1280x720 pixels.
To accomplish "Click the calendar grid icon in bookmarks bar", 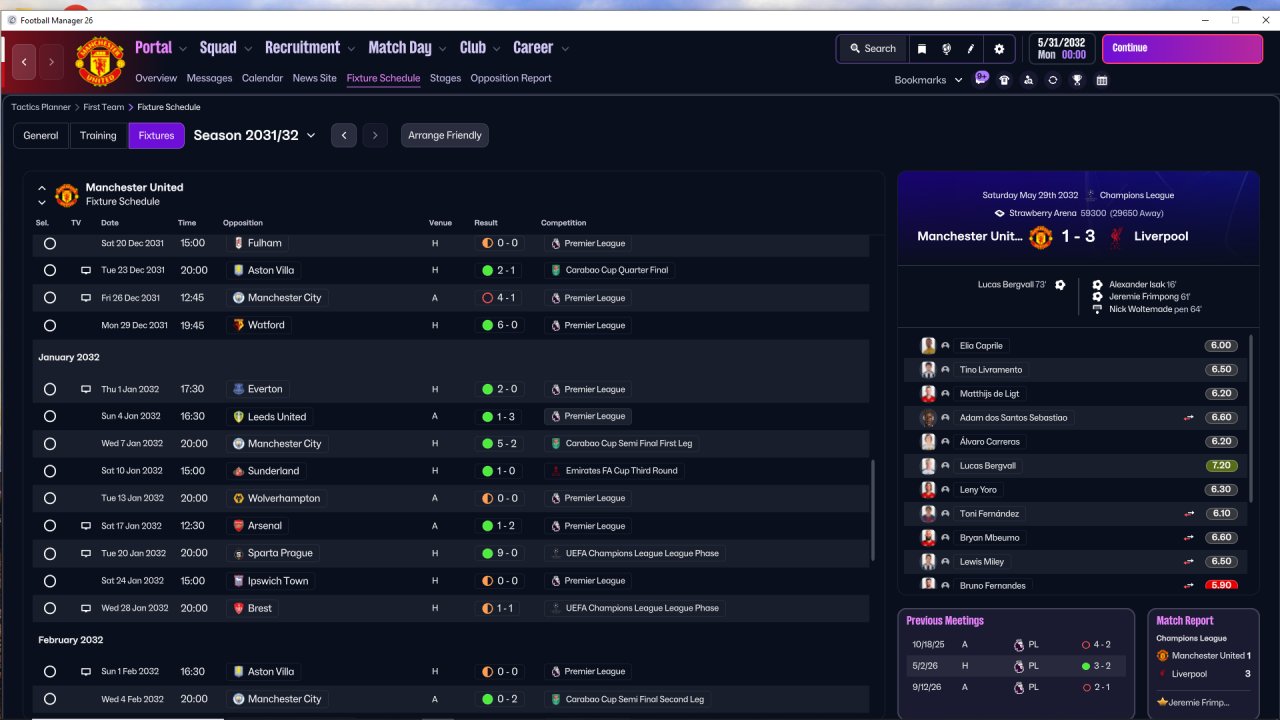I will click(x=1102, y=80).
